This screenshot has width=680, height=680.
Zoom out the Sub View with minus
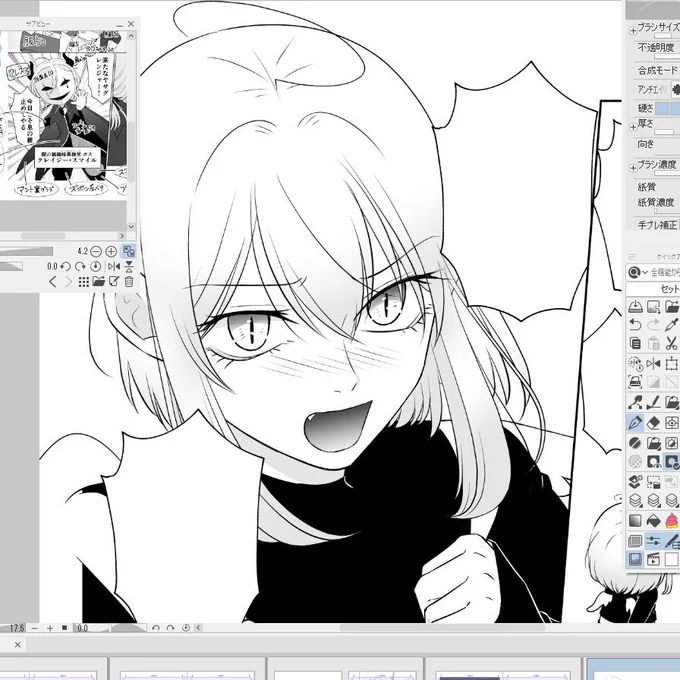click(96, 252)
